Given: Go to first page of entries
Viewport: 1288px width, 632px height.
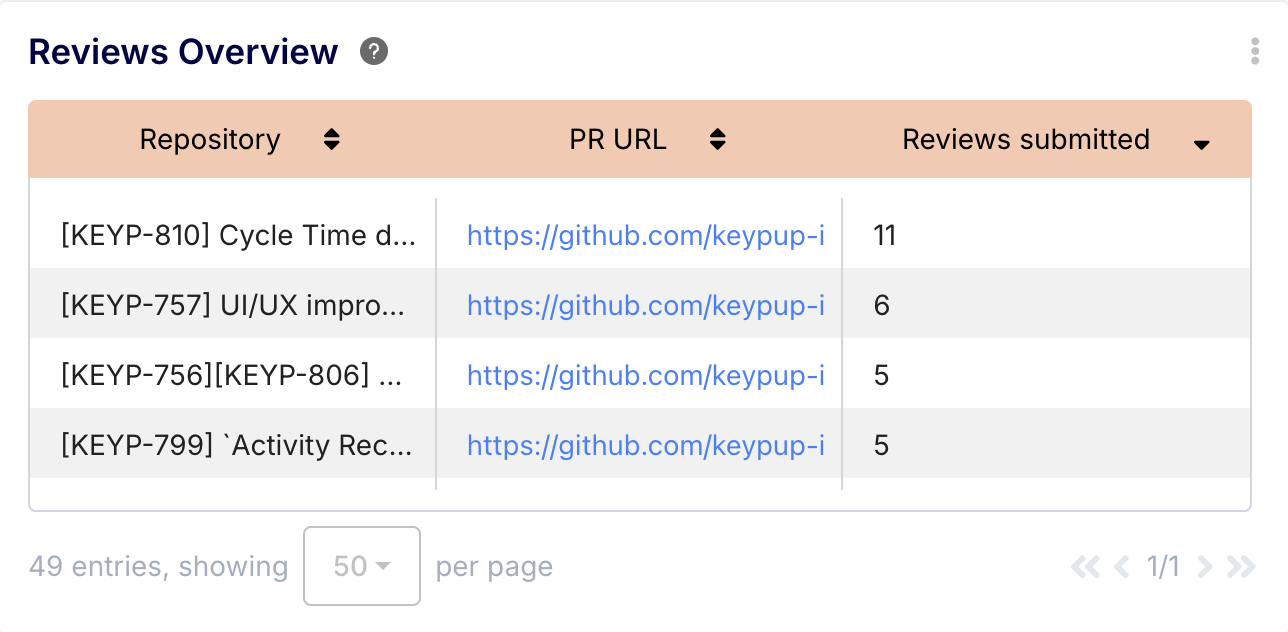Looking at the screenshot, I should pyautogui.click(x=1084, y=567).
